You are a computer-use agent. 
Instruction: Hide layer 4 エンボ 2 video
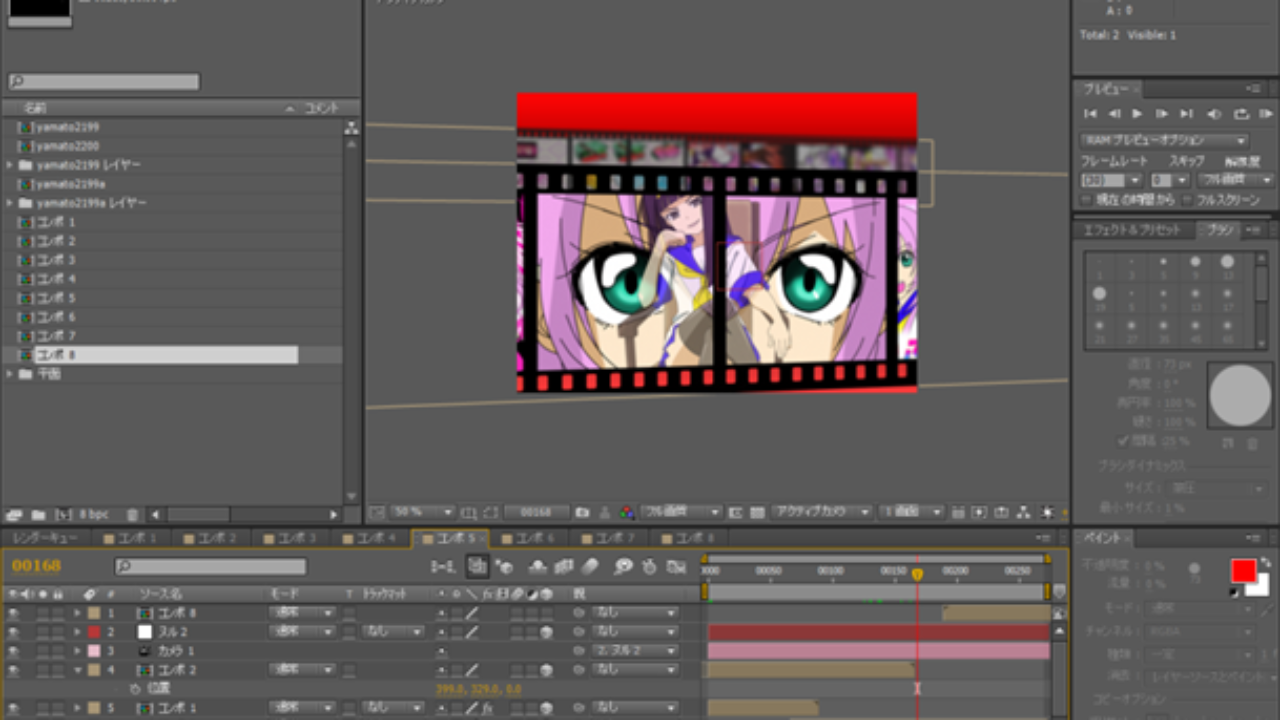13,670
